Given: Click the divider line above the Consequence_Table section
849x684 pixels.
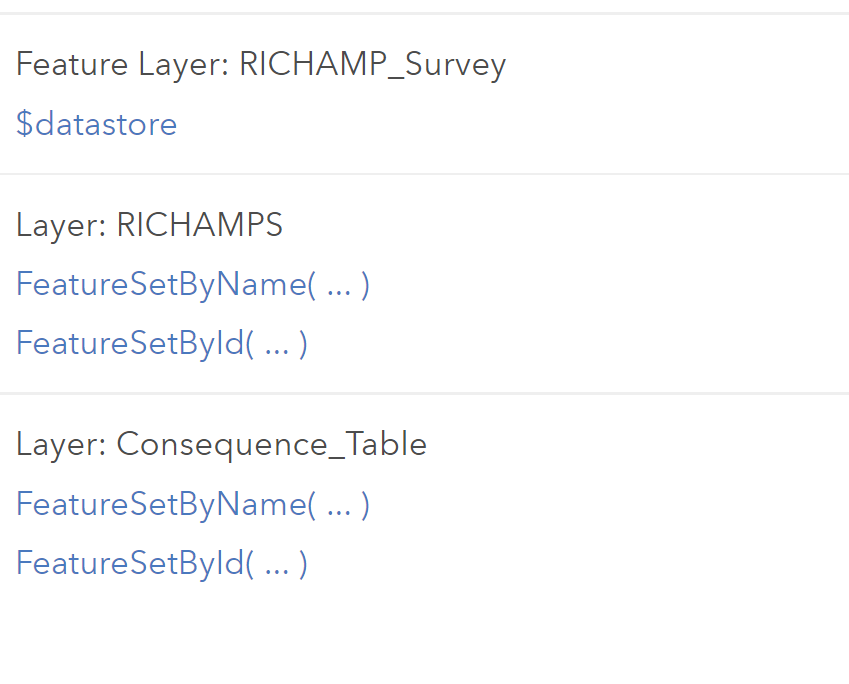Looking at the screenshot, I should pyautogui.click(x=424, y=393).
